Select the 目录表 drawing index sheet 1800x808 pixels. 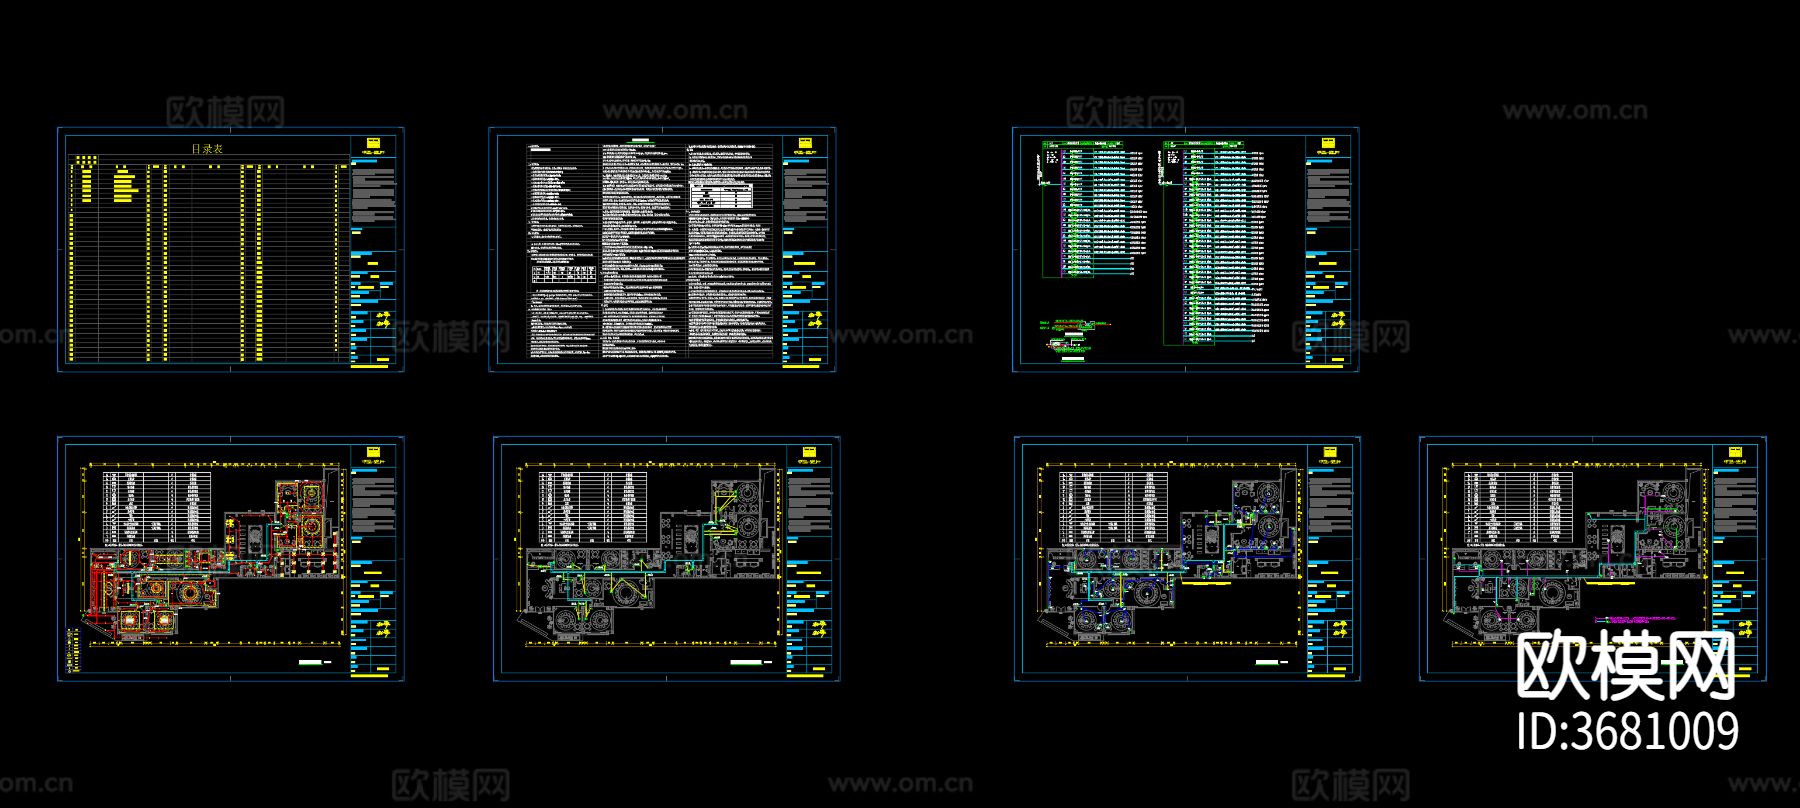click(231, 250)
